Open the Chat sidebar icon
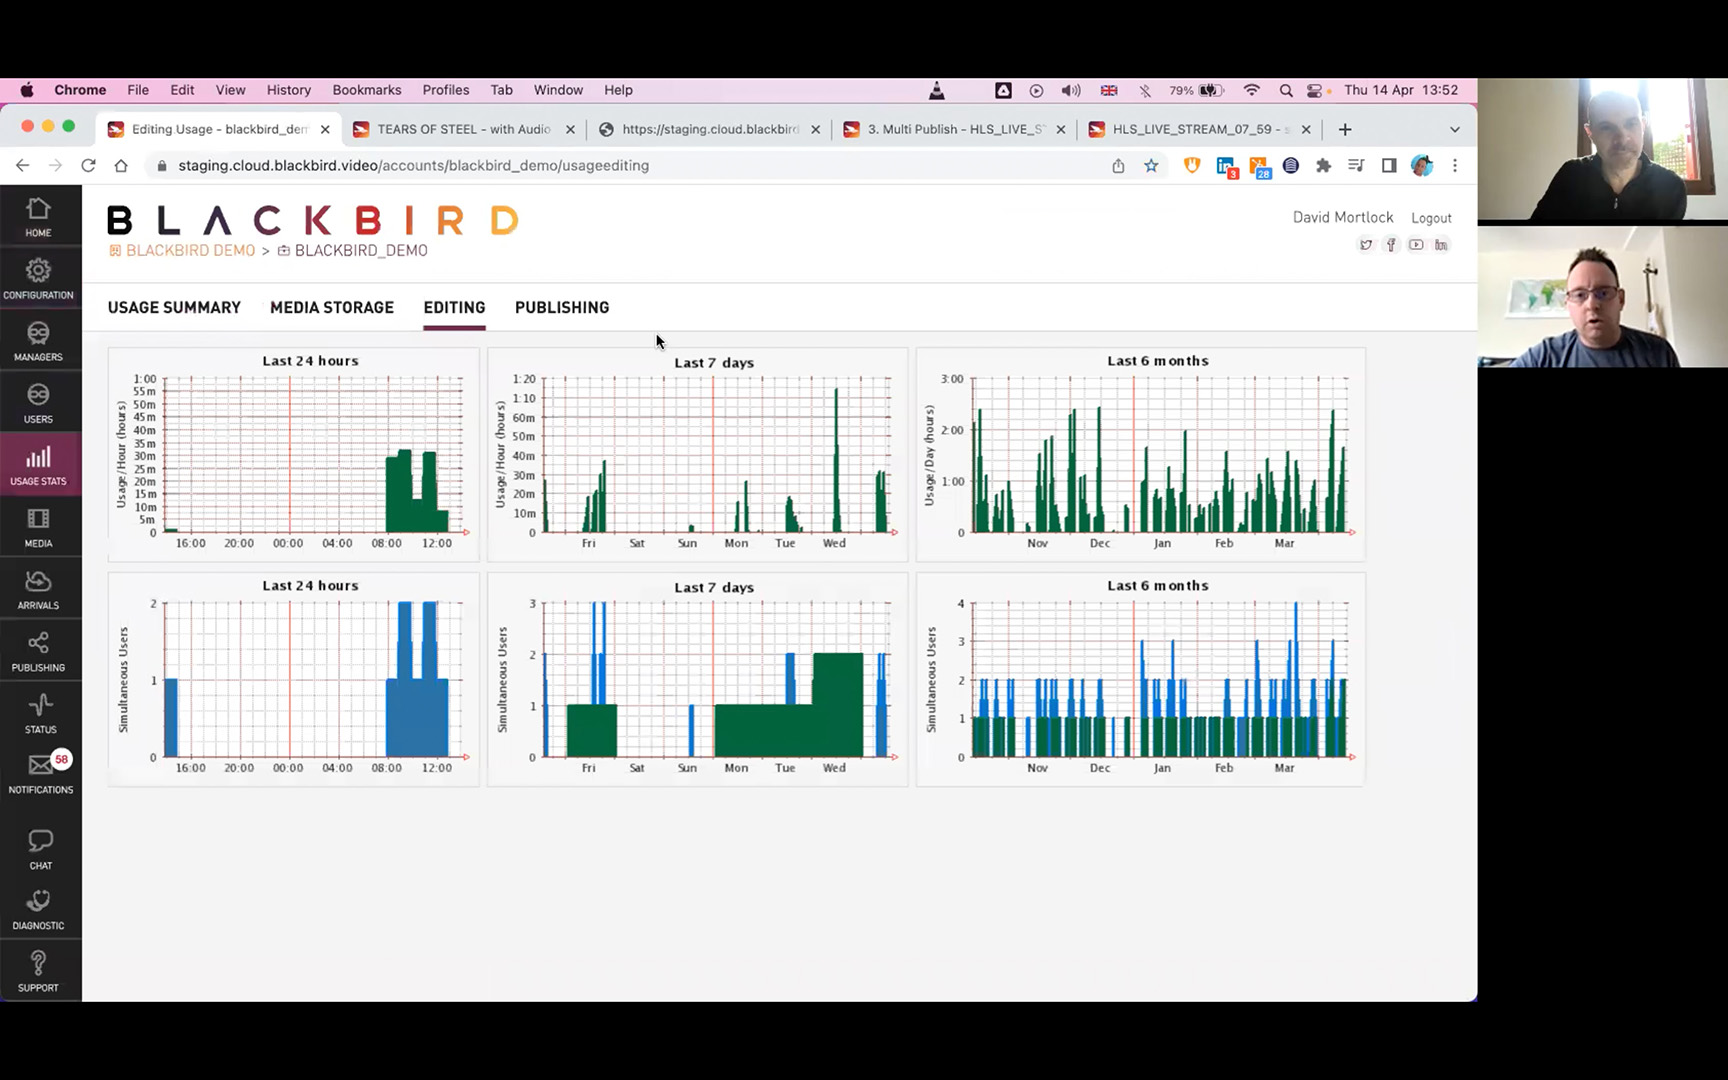Image resolution: width=1728 pixels, height=1080 pixels. point(40,848)
